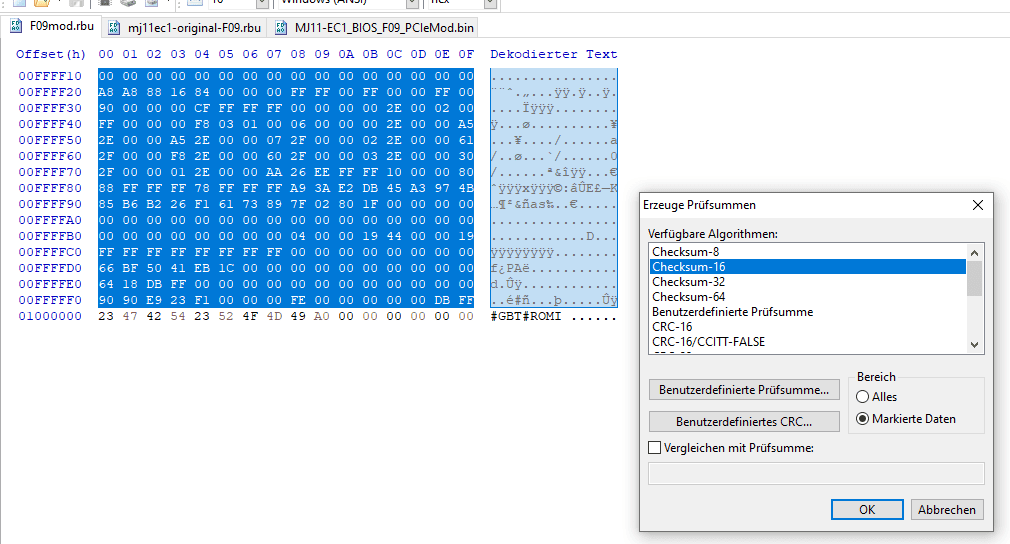Click the offset label 00FFFFC0
1010x544 pixels.
pos(50,252)
